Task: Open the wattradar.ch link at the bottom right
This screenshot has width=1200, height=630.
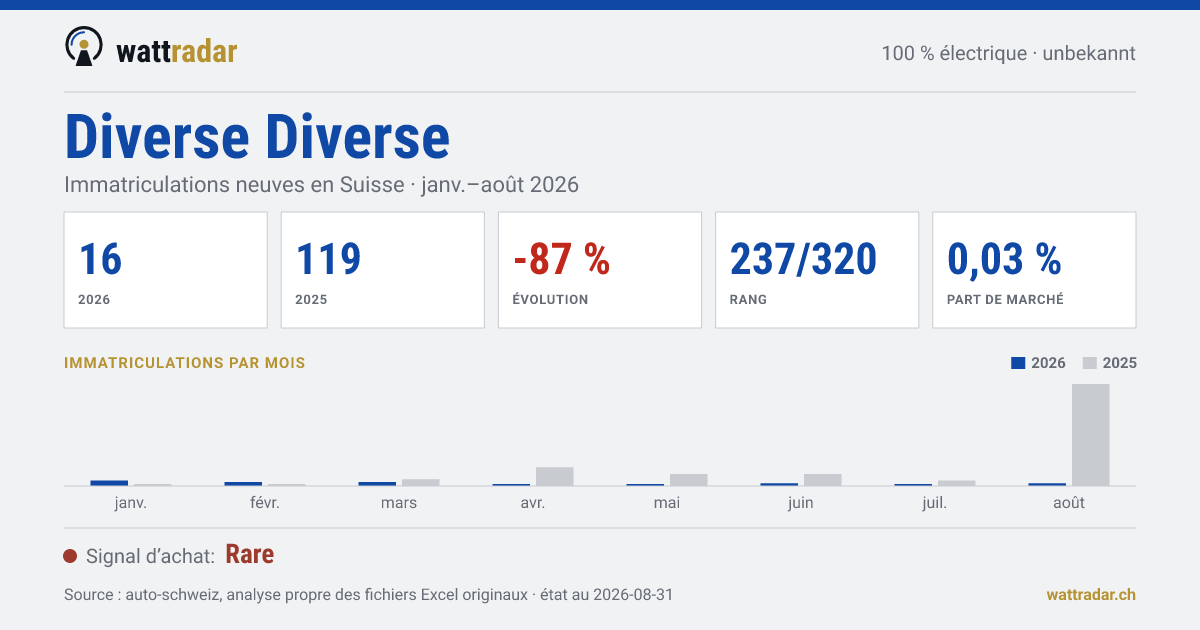Action: click(1091, 594)
